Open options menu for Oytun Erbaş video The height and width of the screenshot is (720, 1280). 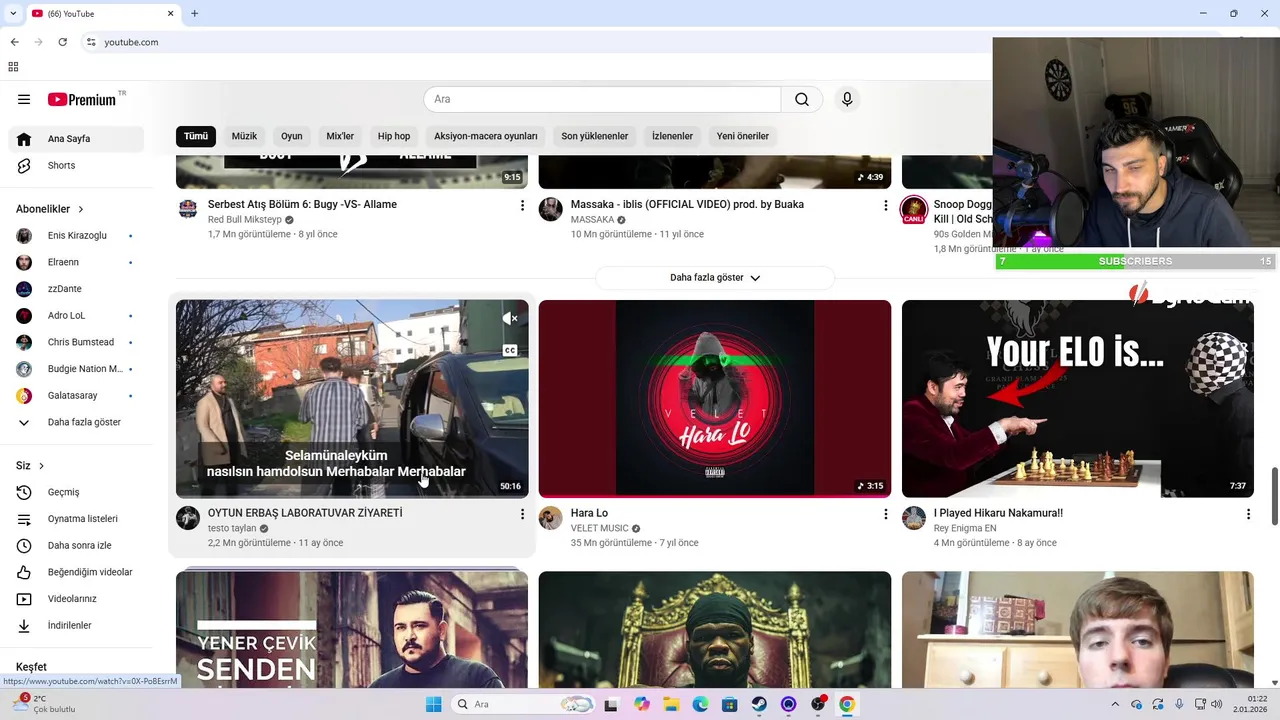click(x=522, y=514)
